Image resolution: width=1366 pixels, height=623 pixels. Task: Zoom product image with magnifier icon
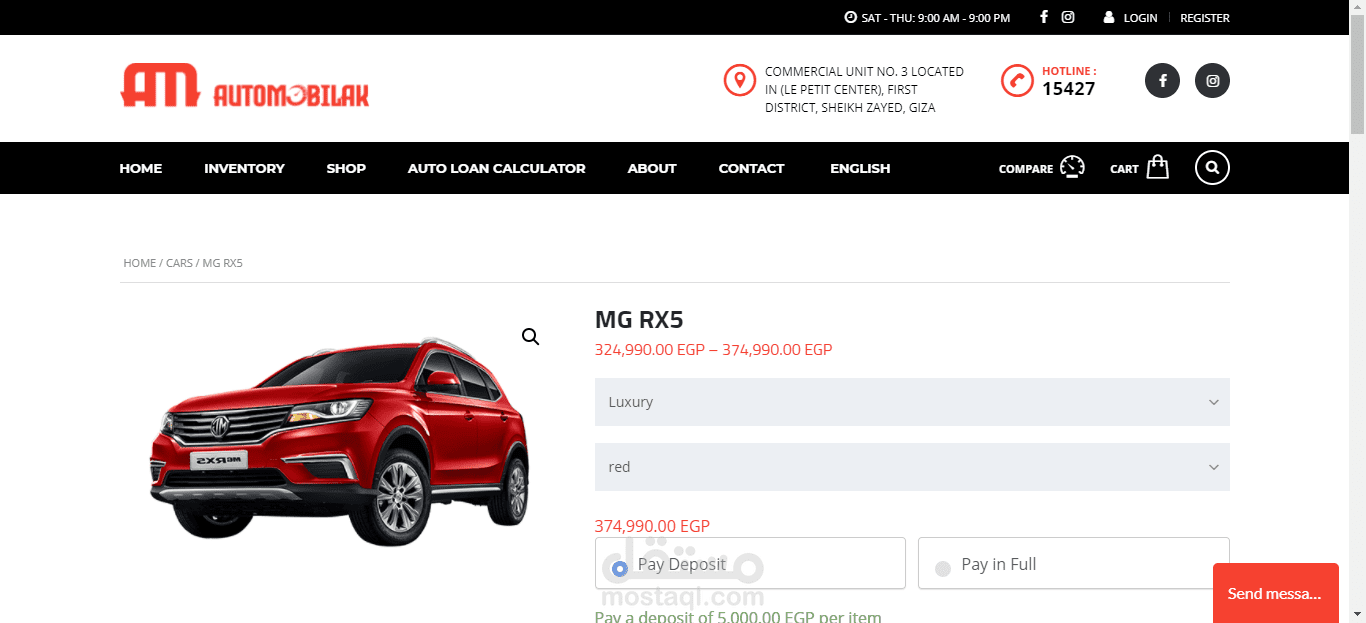pyautogui.click(x=530, y=337)
